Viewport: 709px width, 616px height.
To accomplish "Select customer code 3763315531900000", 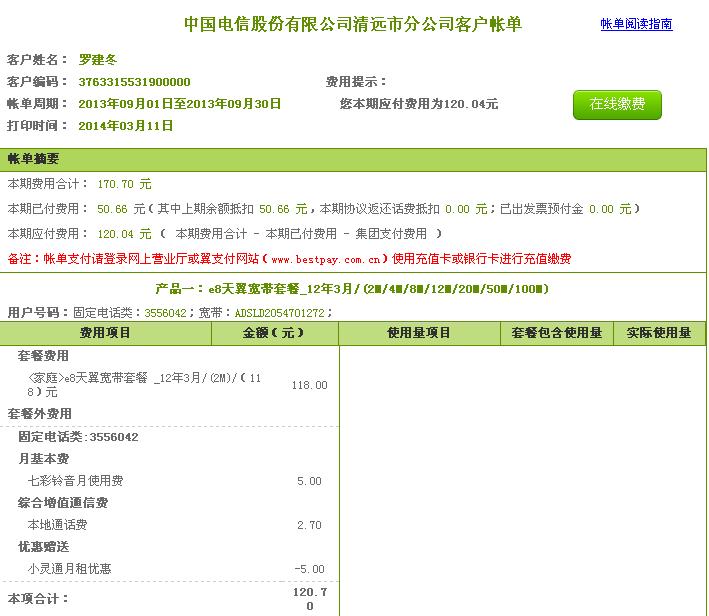I will coord(134,82).
